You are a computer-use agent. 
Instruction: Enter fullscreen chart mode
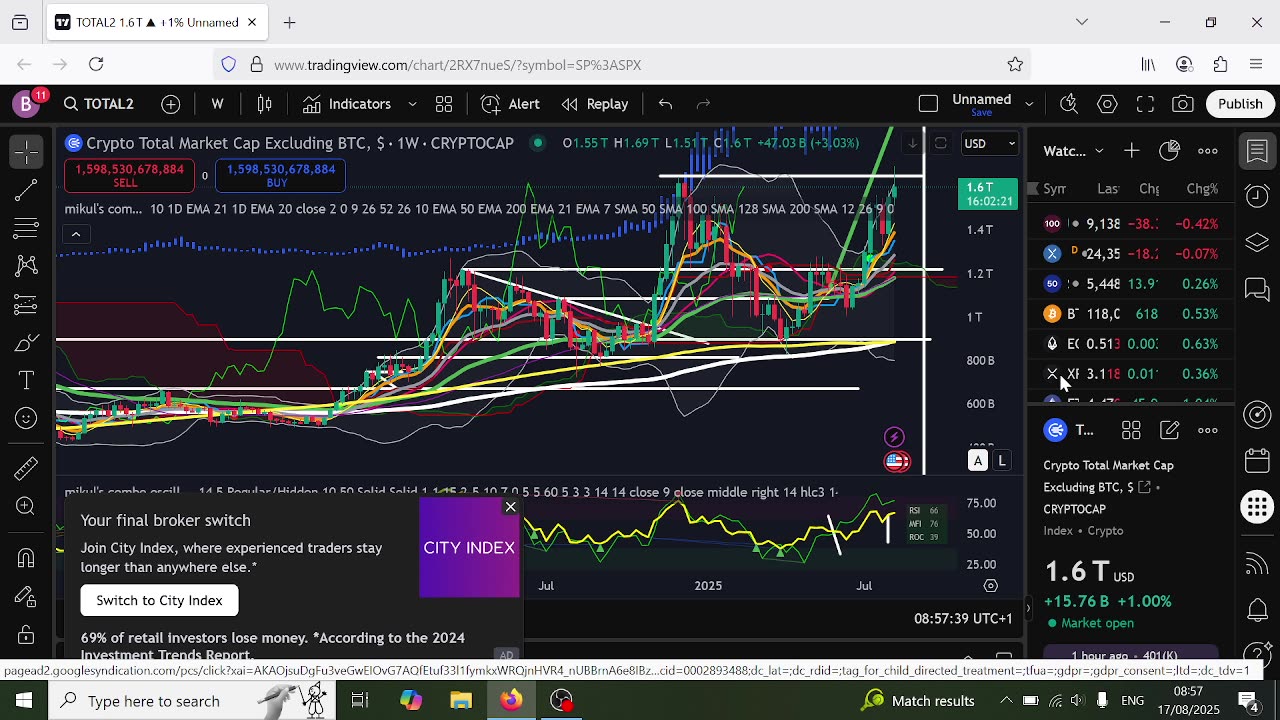click(x=1145, y=104)
